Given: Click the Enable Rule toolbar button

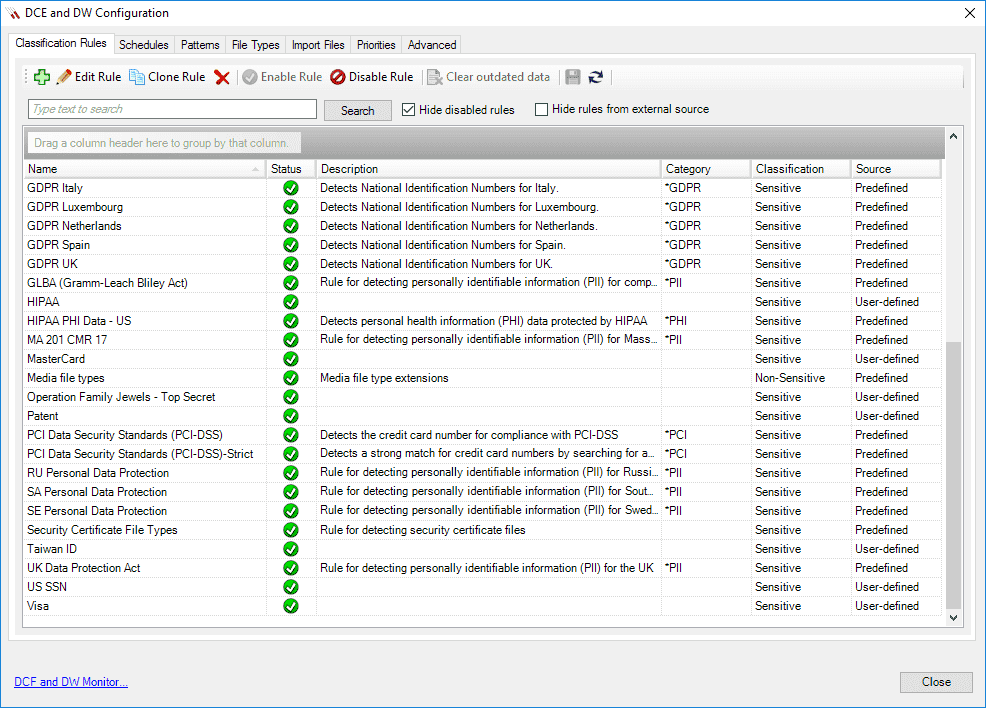Looking at the screenshot, I should click(282, 77).
